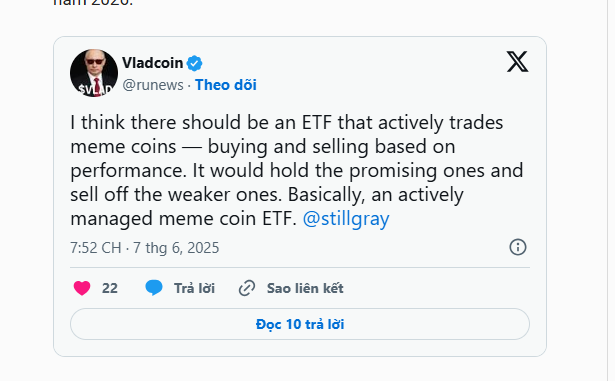The image size is (615, 381).
Task: Open the @stillgray mention
Action: [346, 219]
